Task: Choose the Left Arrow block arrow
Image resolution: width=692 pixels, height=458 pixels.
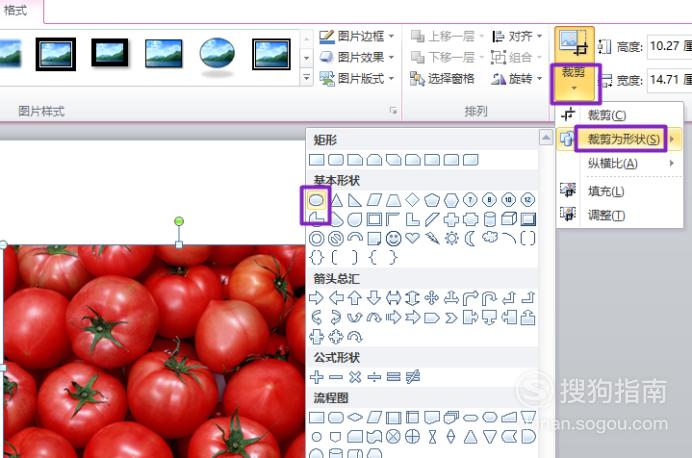Action: coord(336,298)
